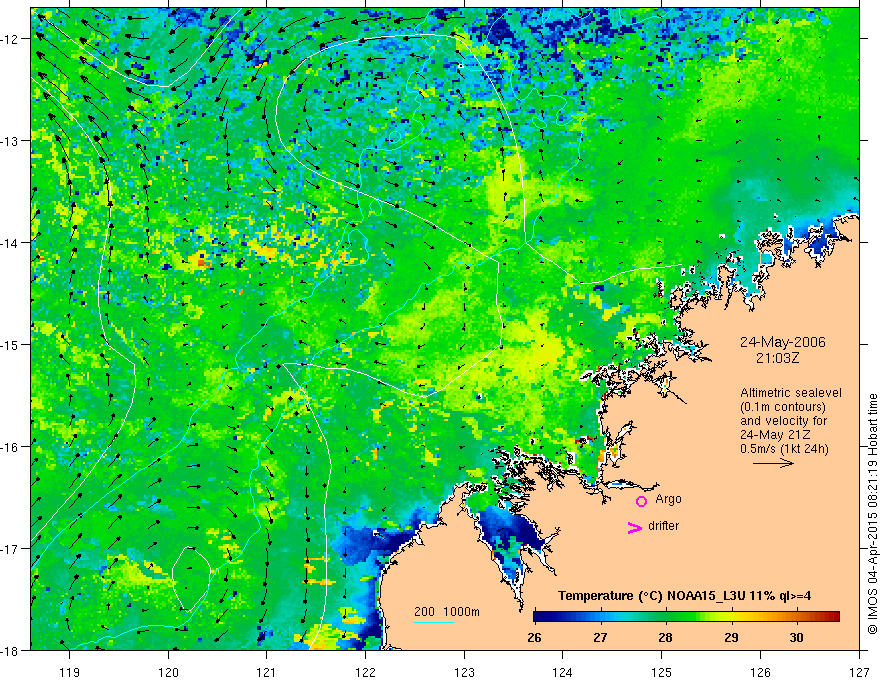Screen dimensions: 880x680
Task: Click the longitude label 120
Action: [168, 672]
